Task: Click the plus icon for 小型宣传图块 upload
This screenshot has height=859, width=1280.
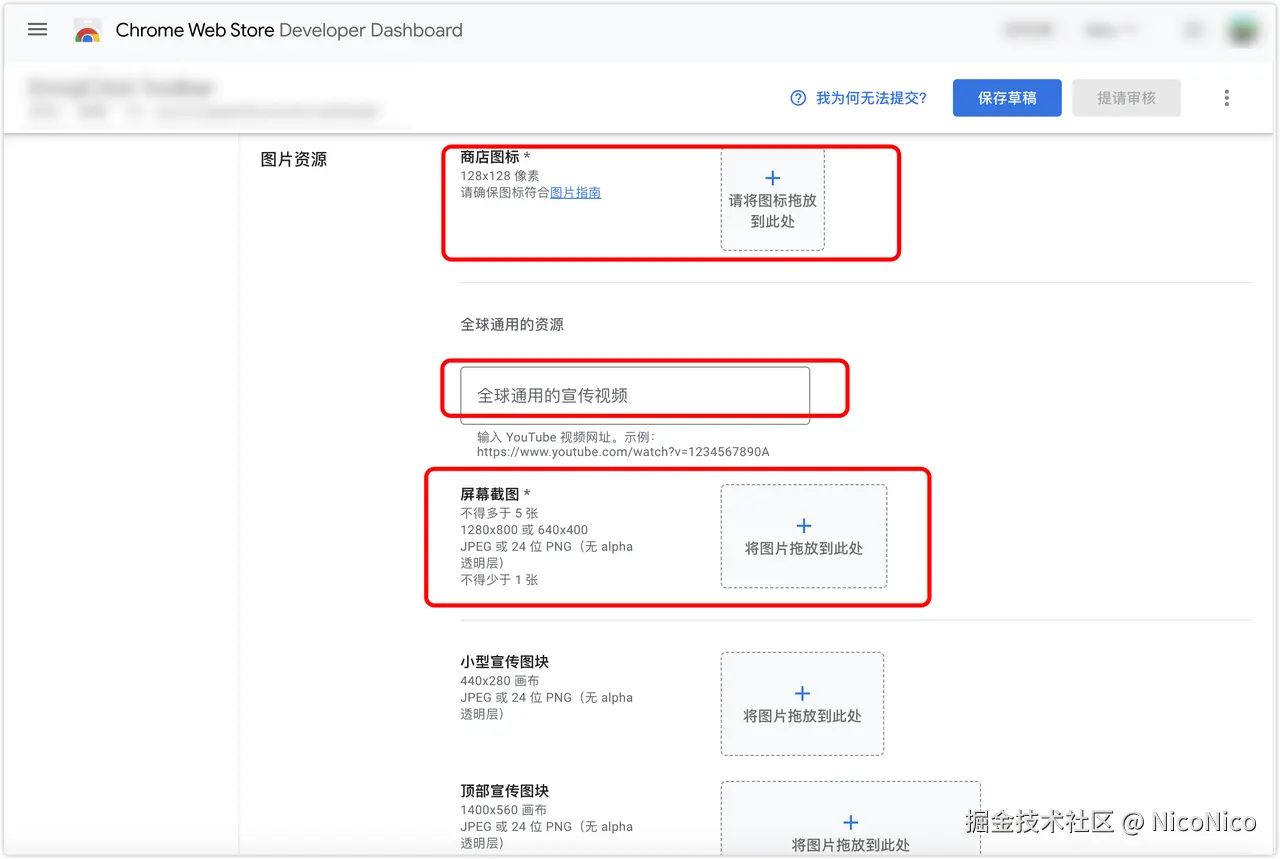Action: 802,691
